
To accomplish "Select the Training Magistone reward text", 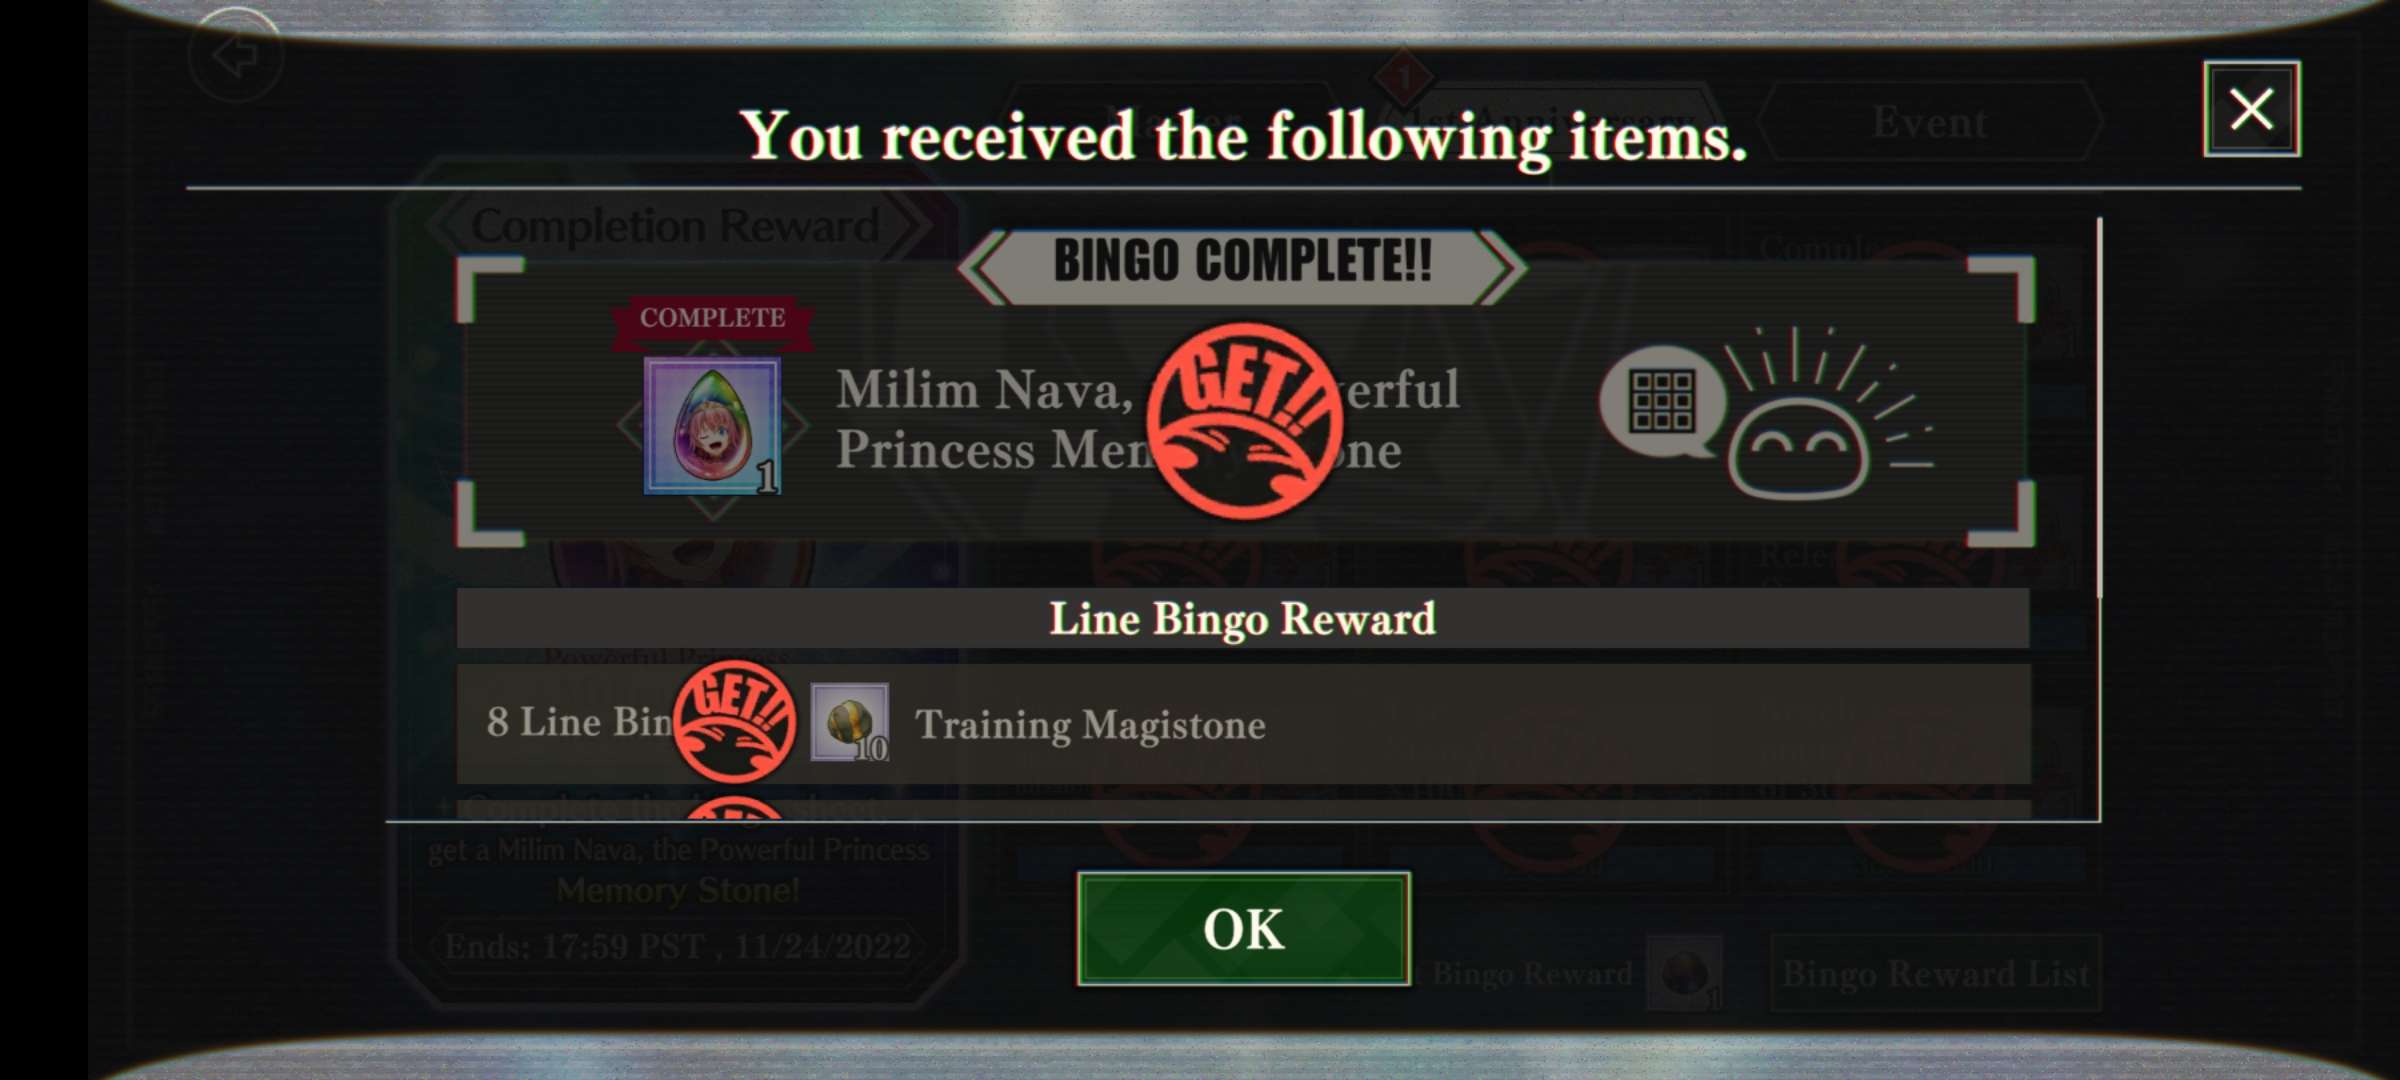I will 1090,724.
